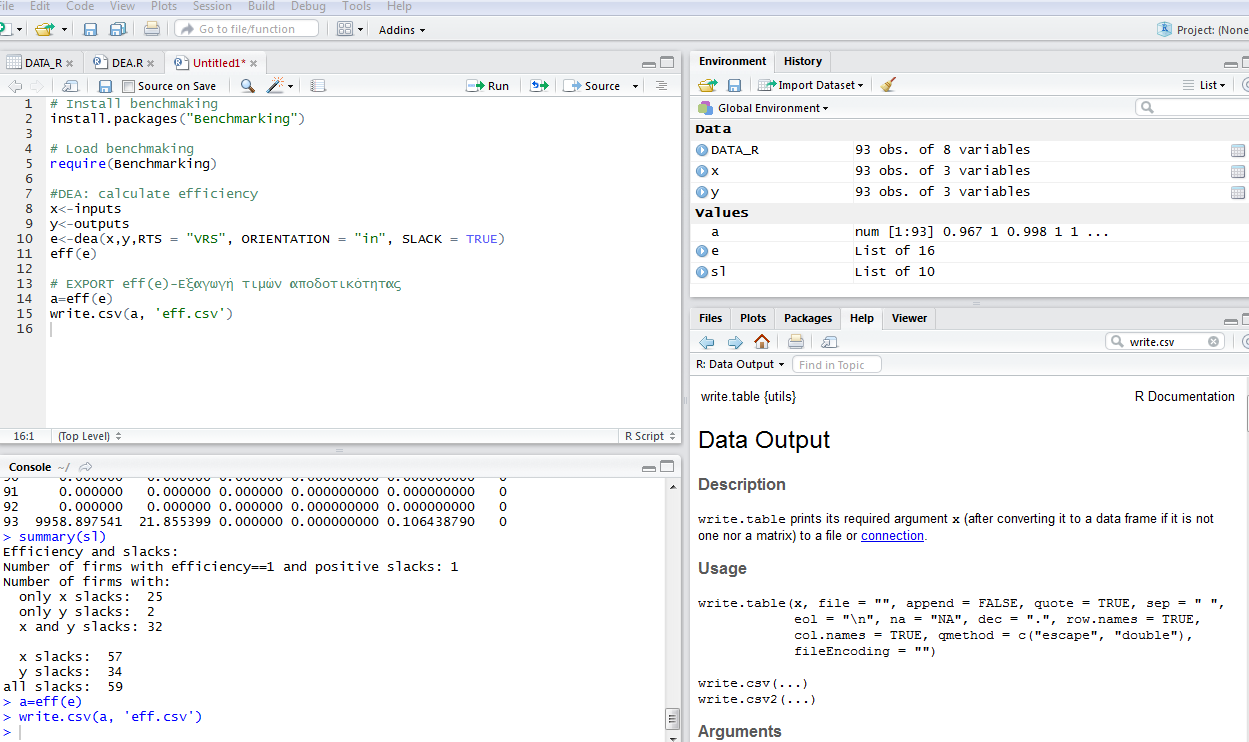Switch to the History tab

pos(803,61)
